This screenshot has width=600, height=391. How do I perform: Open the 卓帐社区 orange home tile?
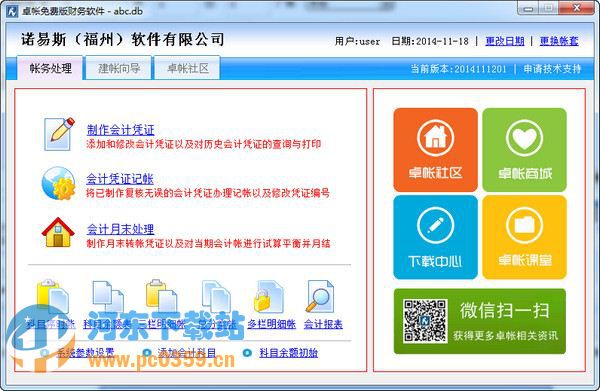click(435, 150)
